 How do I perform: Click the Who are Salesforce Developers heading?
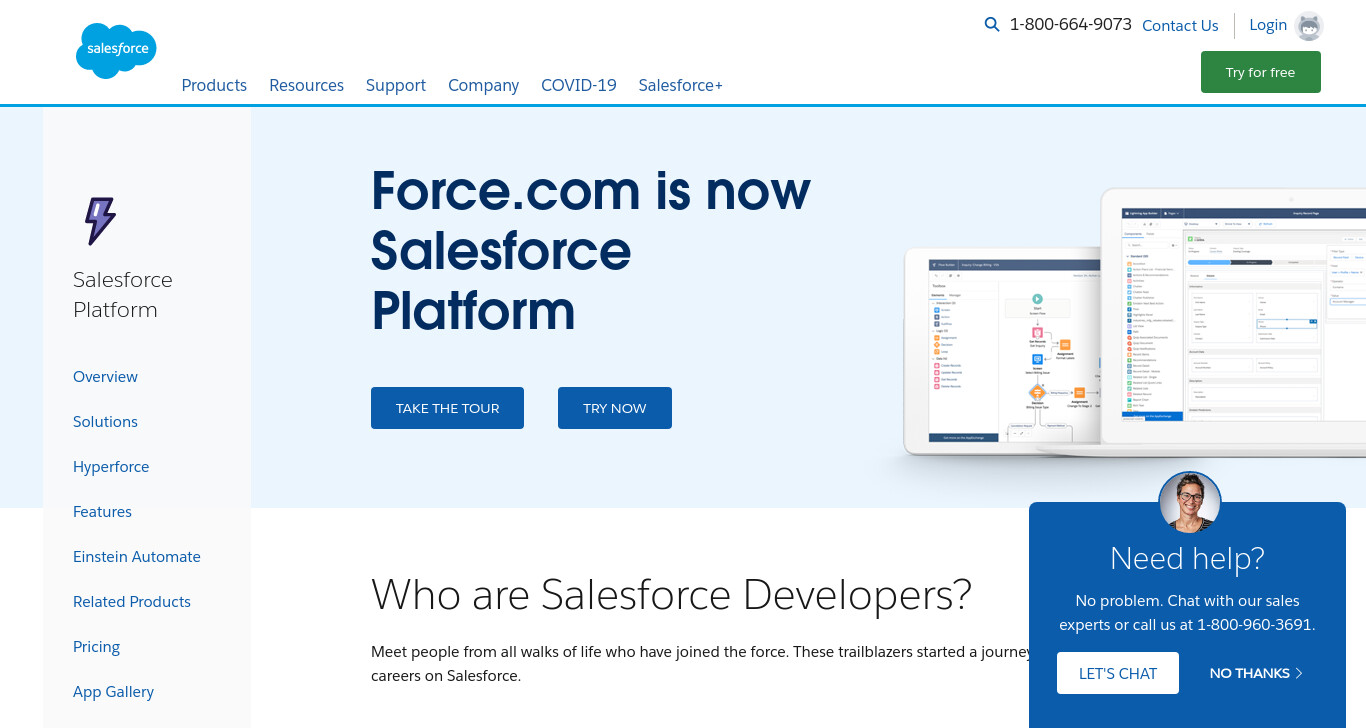(x=671, y=594)
